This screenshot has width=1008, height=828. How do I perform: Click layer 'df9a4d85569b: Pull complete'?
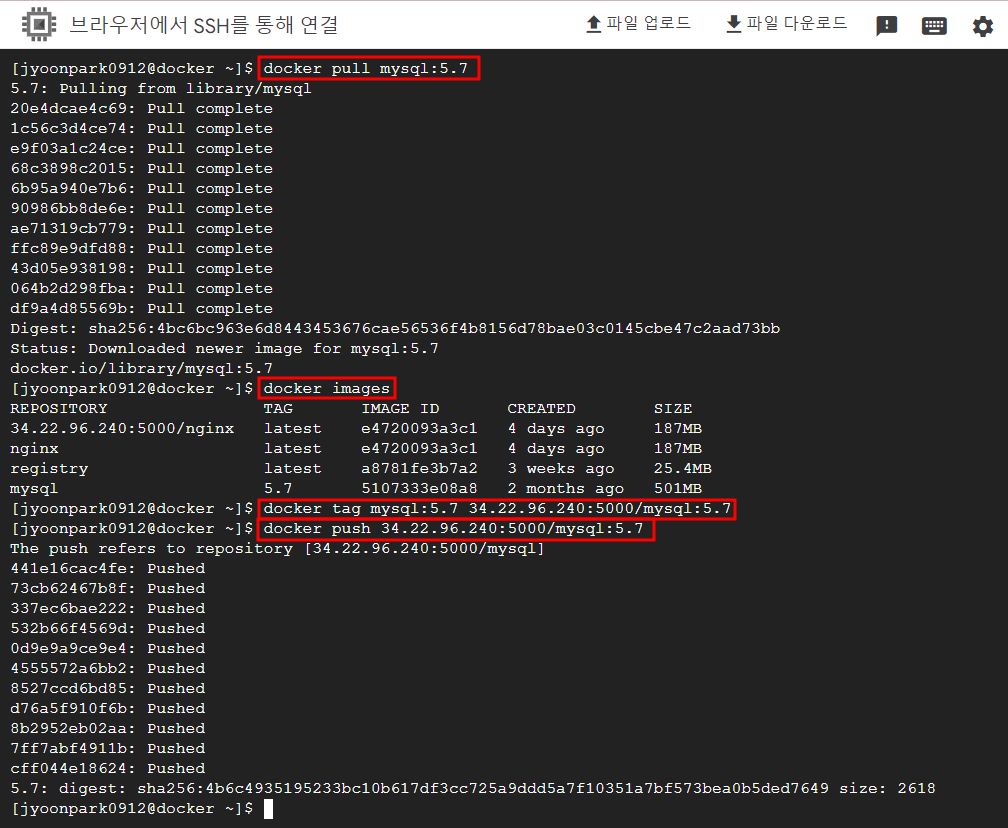tap(141, 308)
